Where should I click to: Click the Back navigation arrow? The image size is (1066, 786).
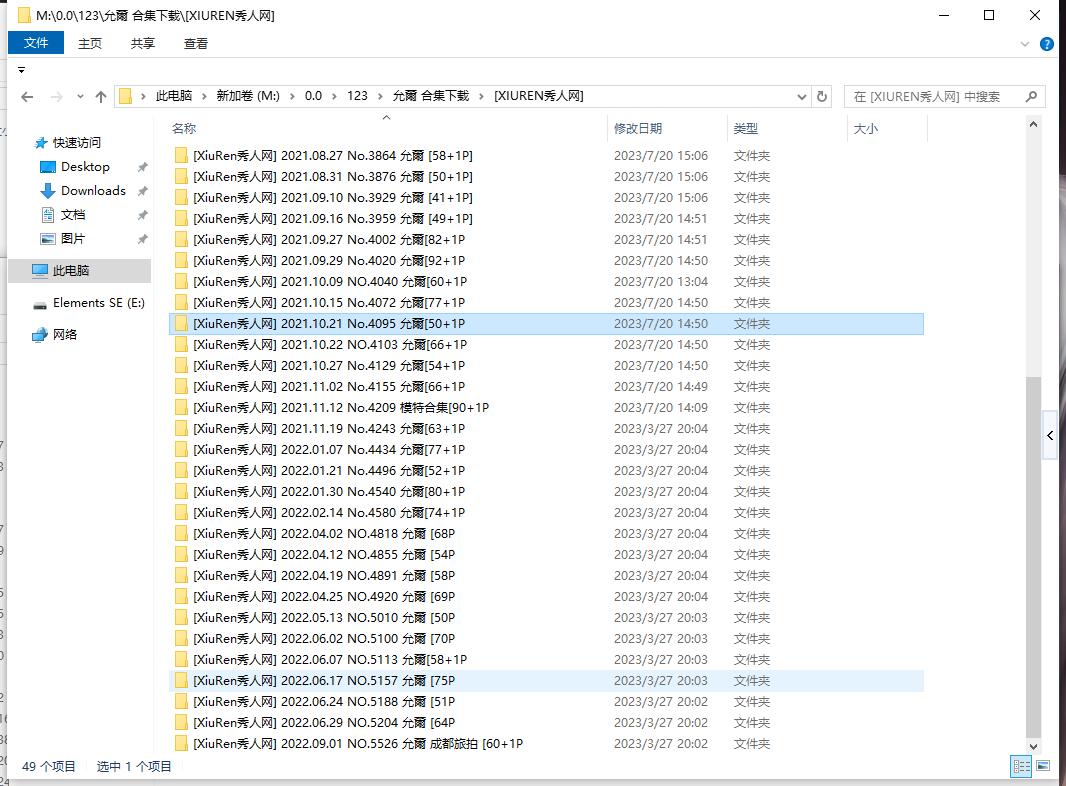(27, 97)
